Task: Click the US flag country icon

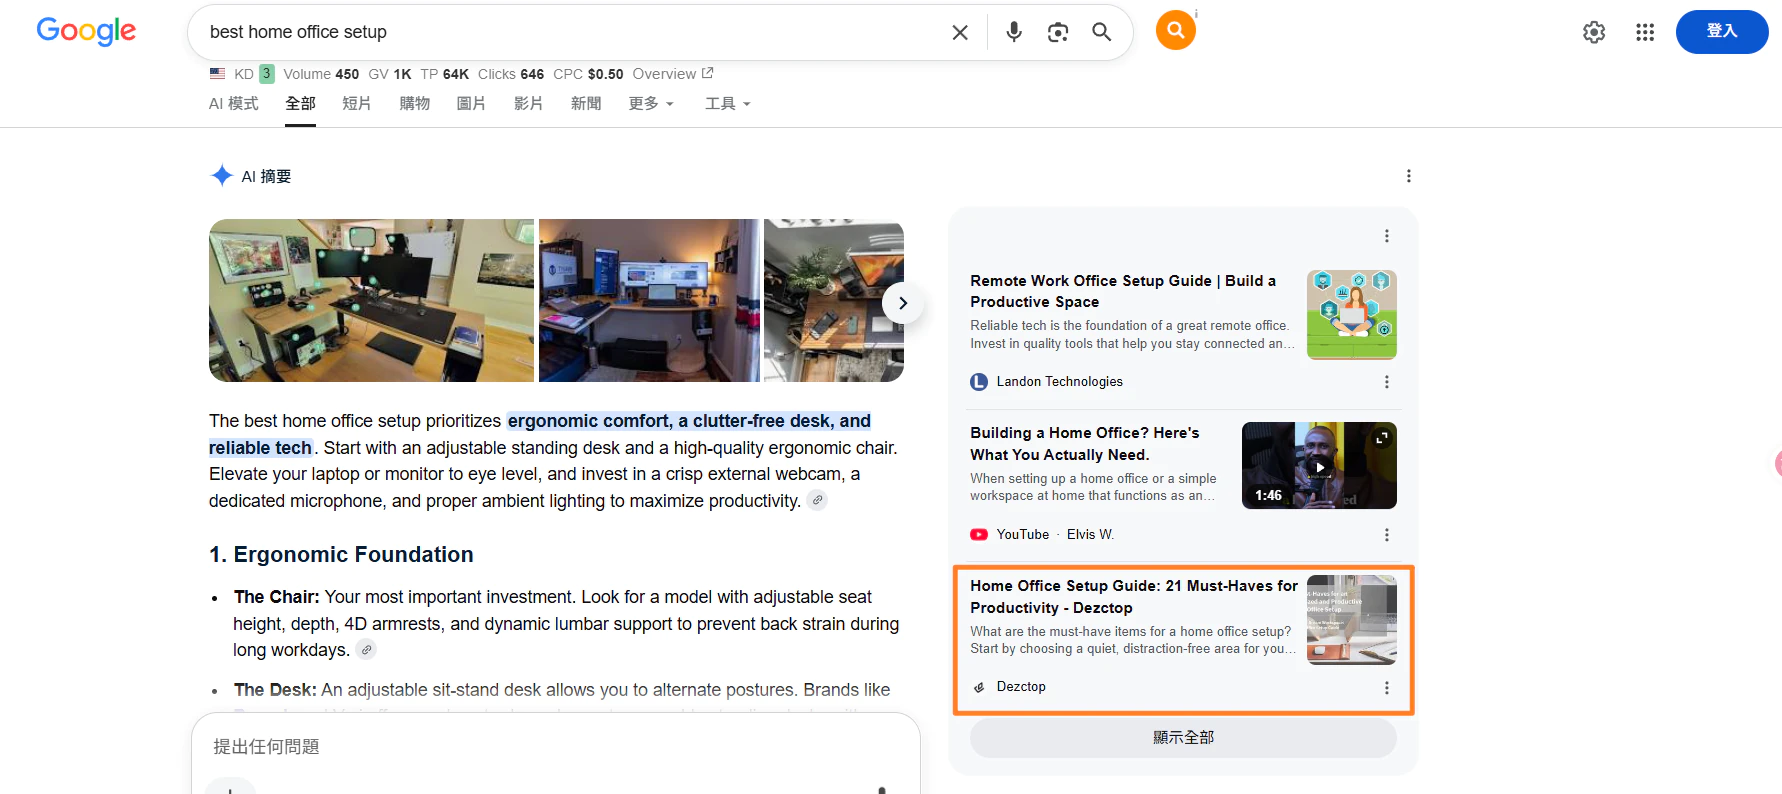Action: (x=217, y=73)
